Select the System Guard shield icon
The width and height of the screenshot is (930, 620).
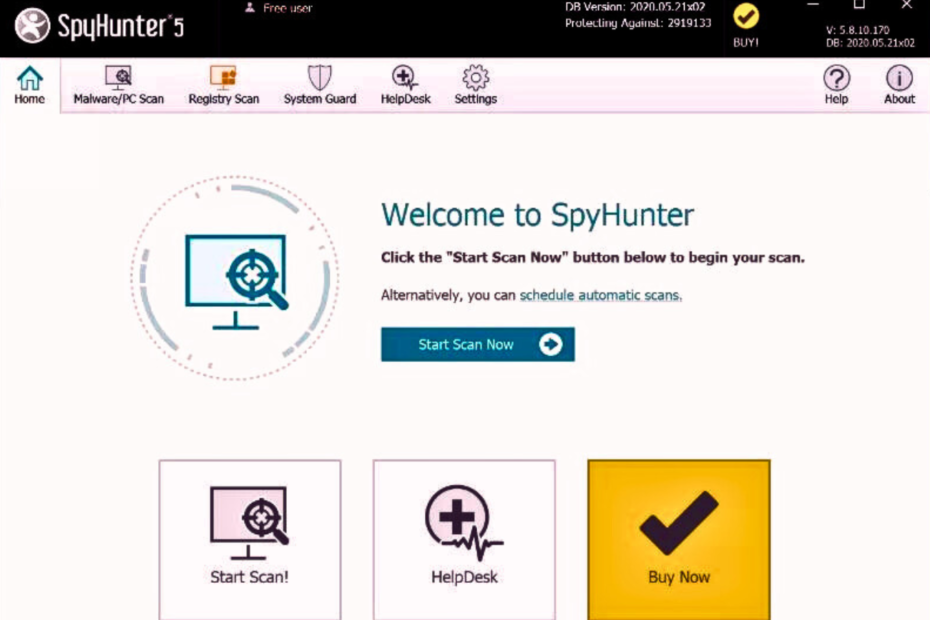click(x=319, y=76)
